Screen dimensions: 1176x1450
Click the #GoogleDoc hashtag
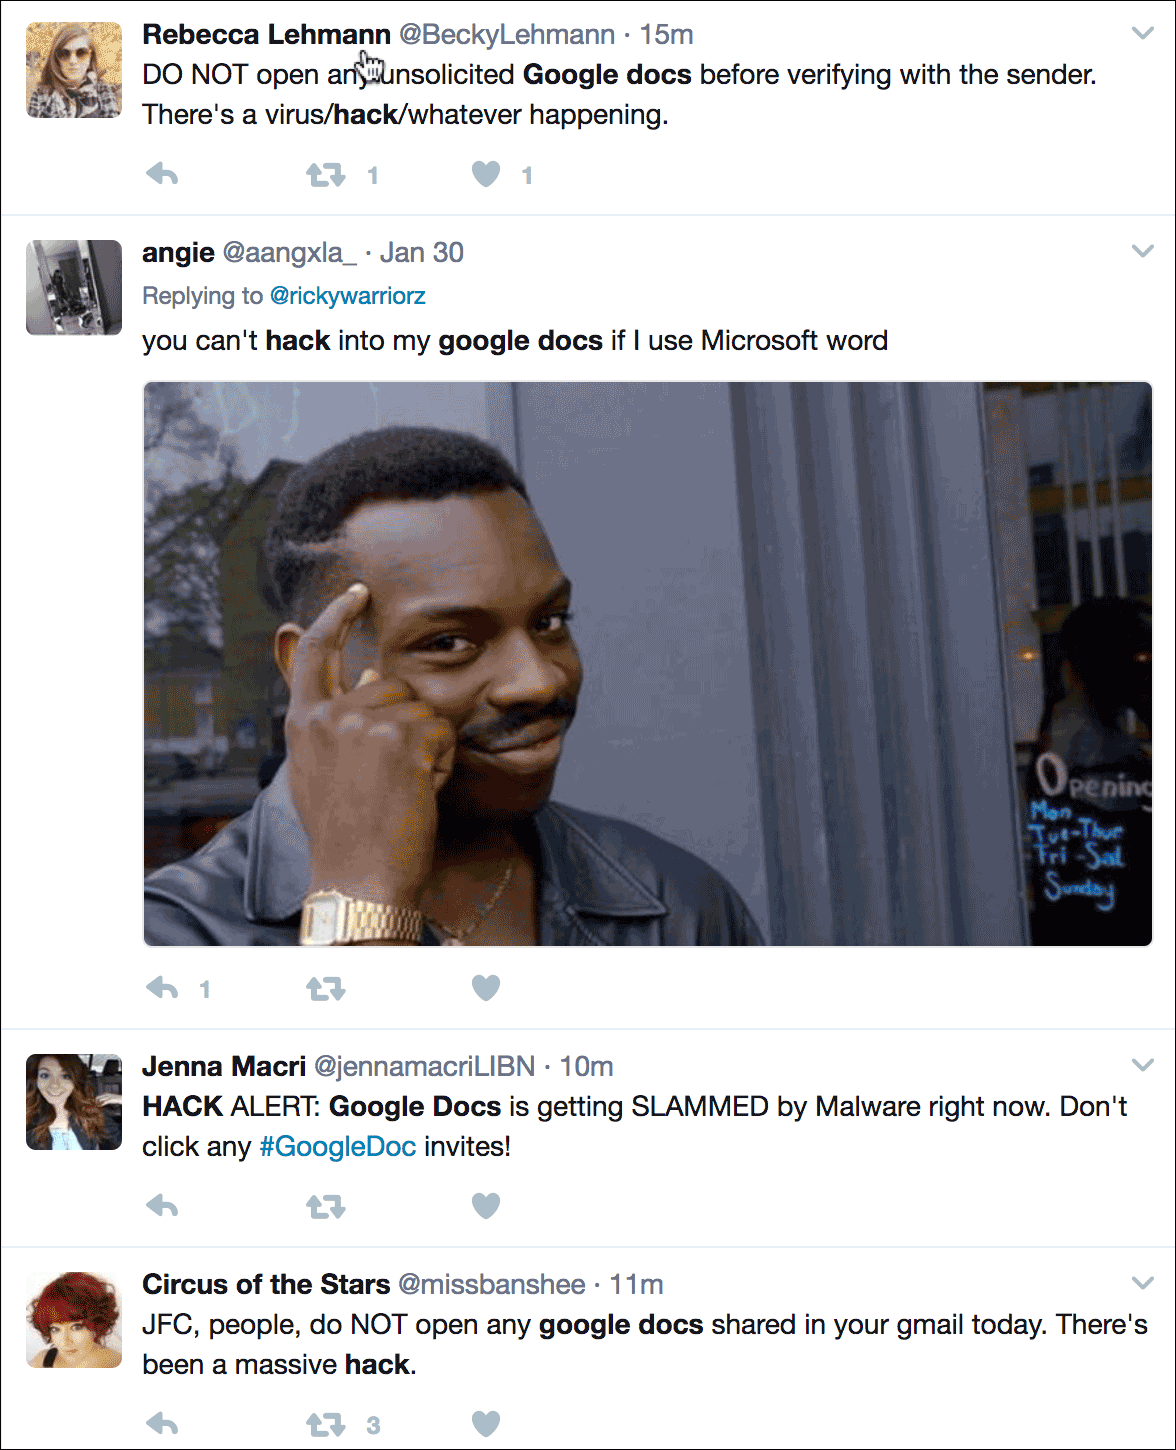pyautogui.click(x=337, y=1146)
